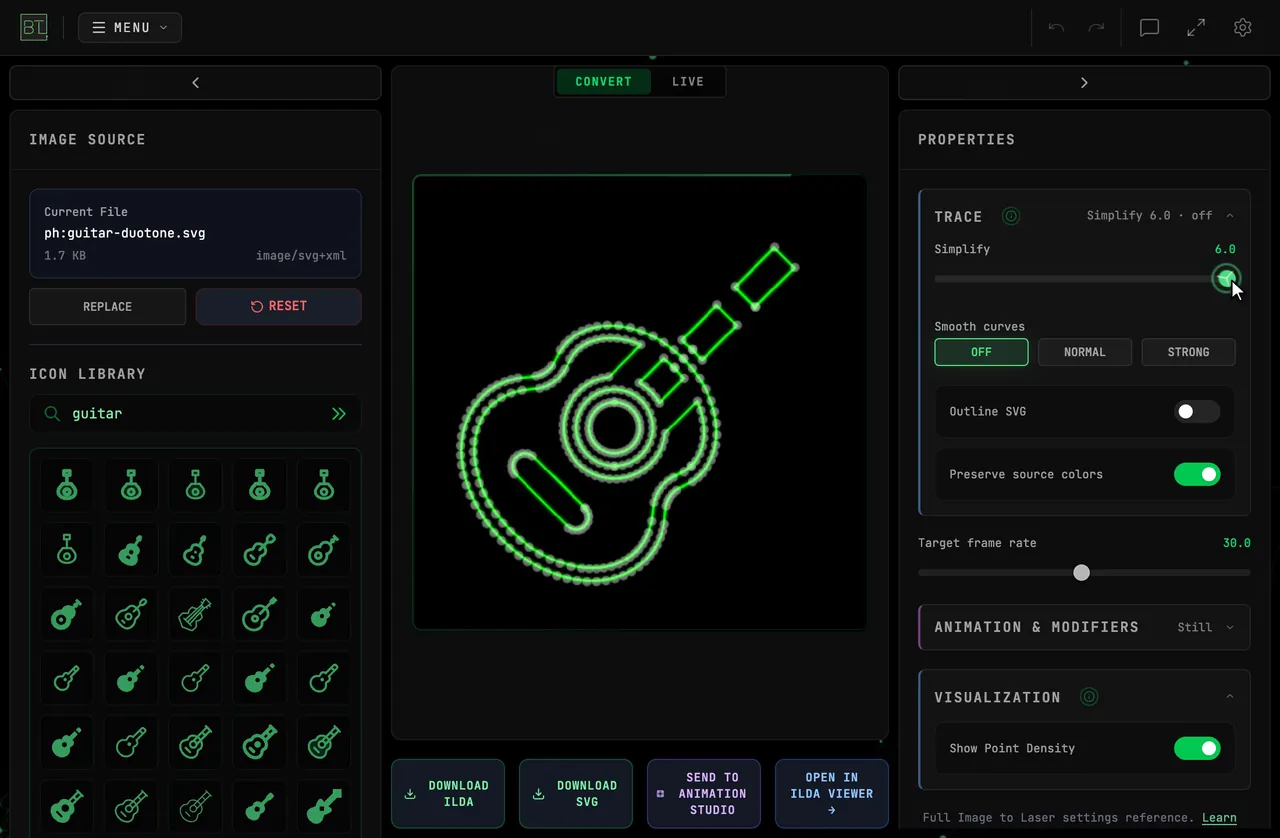Set Smooth curves to NORMAL
The height and width of the screenshot is (838, 1280).
pos(1085,352)
